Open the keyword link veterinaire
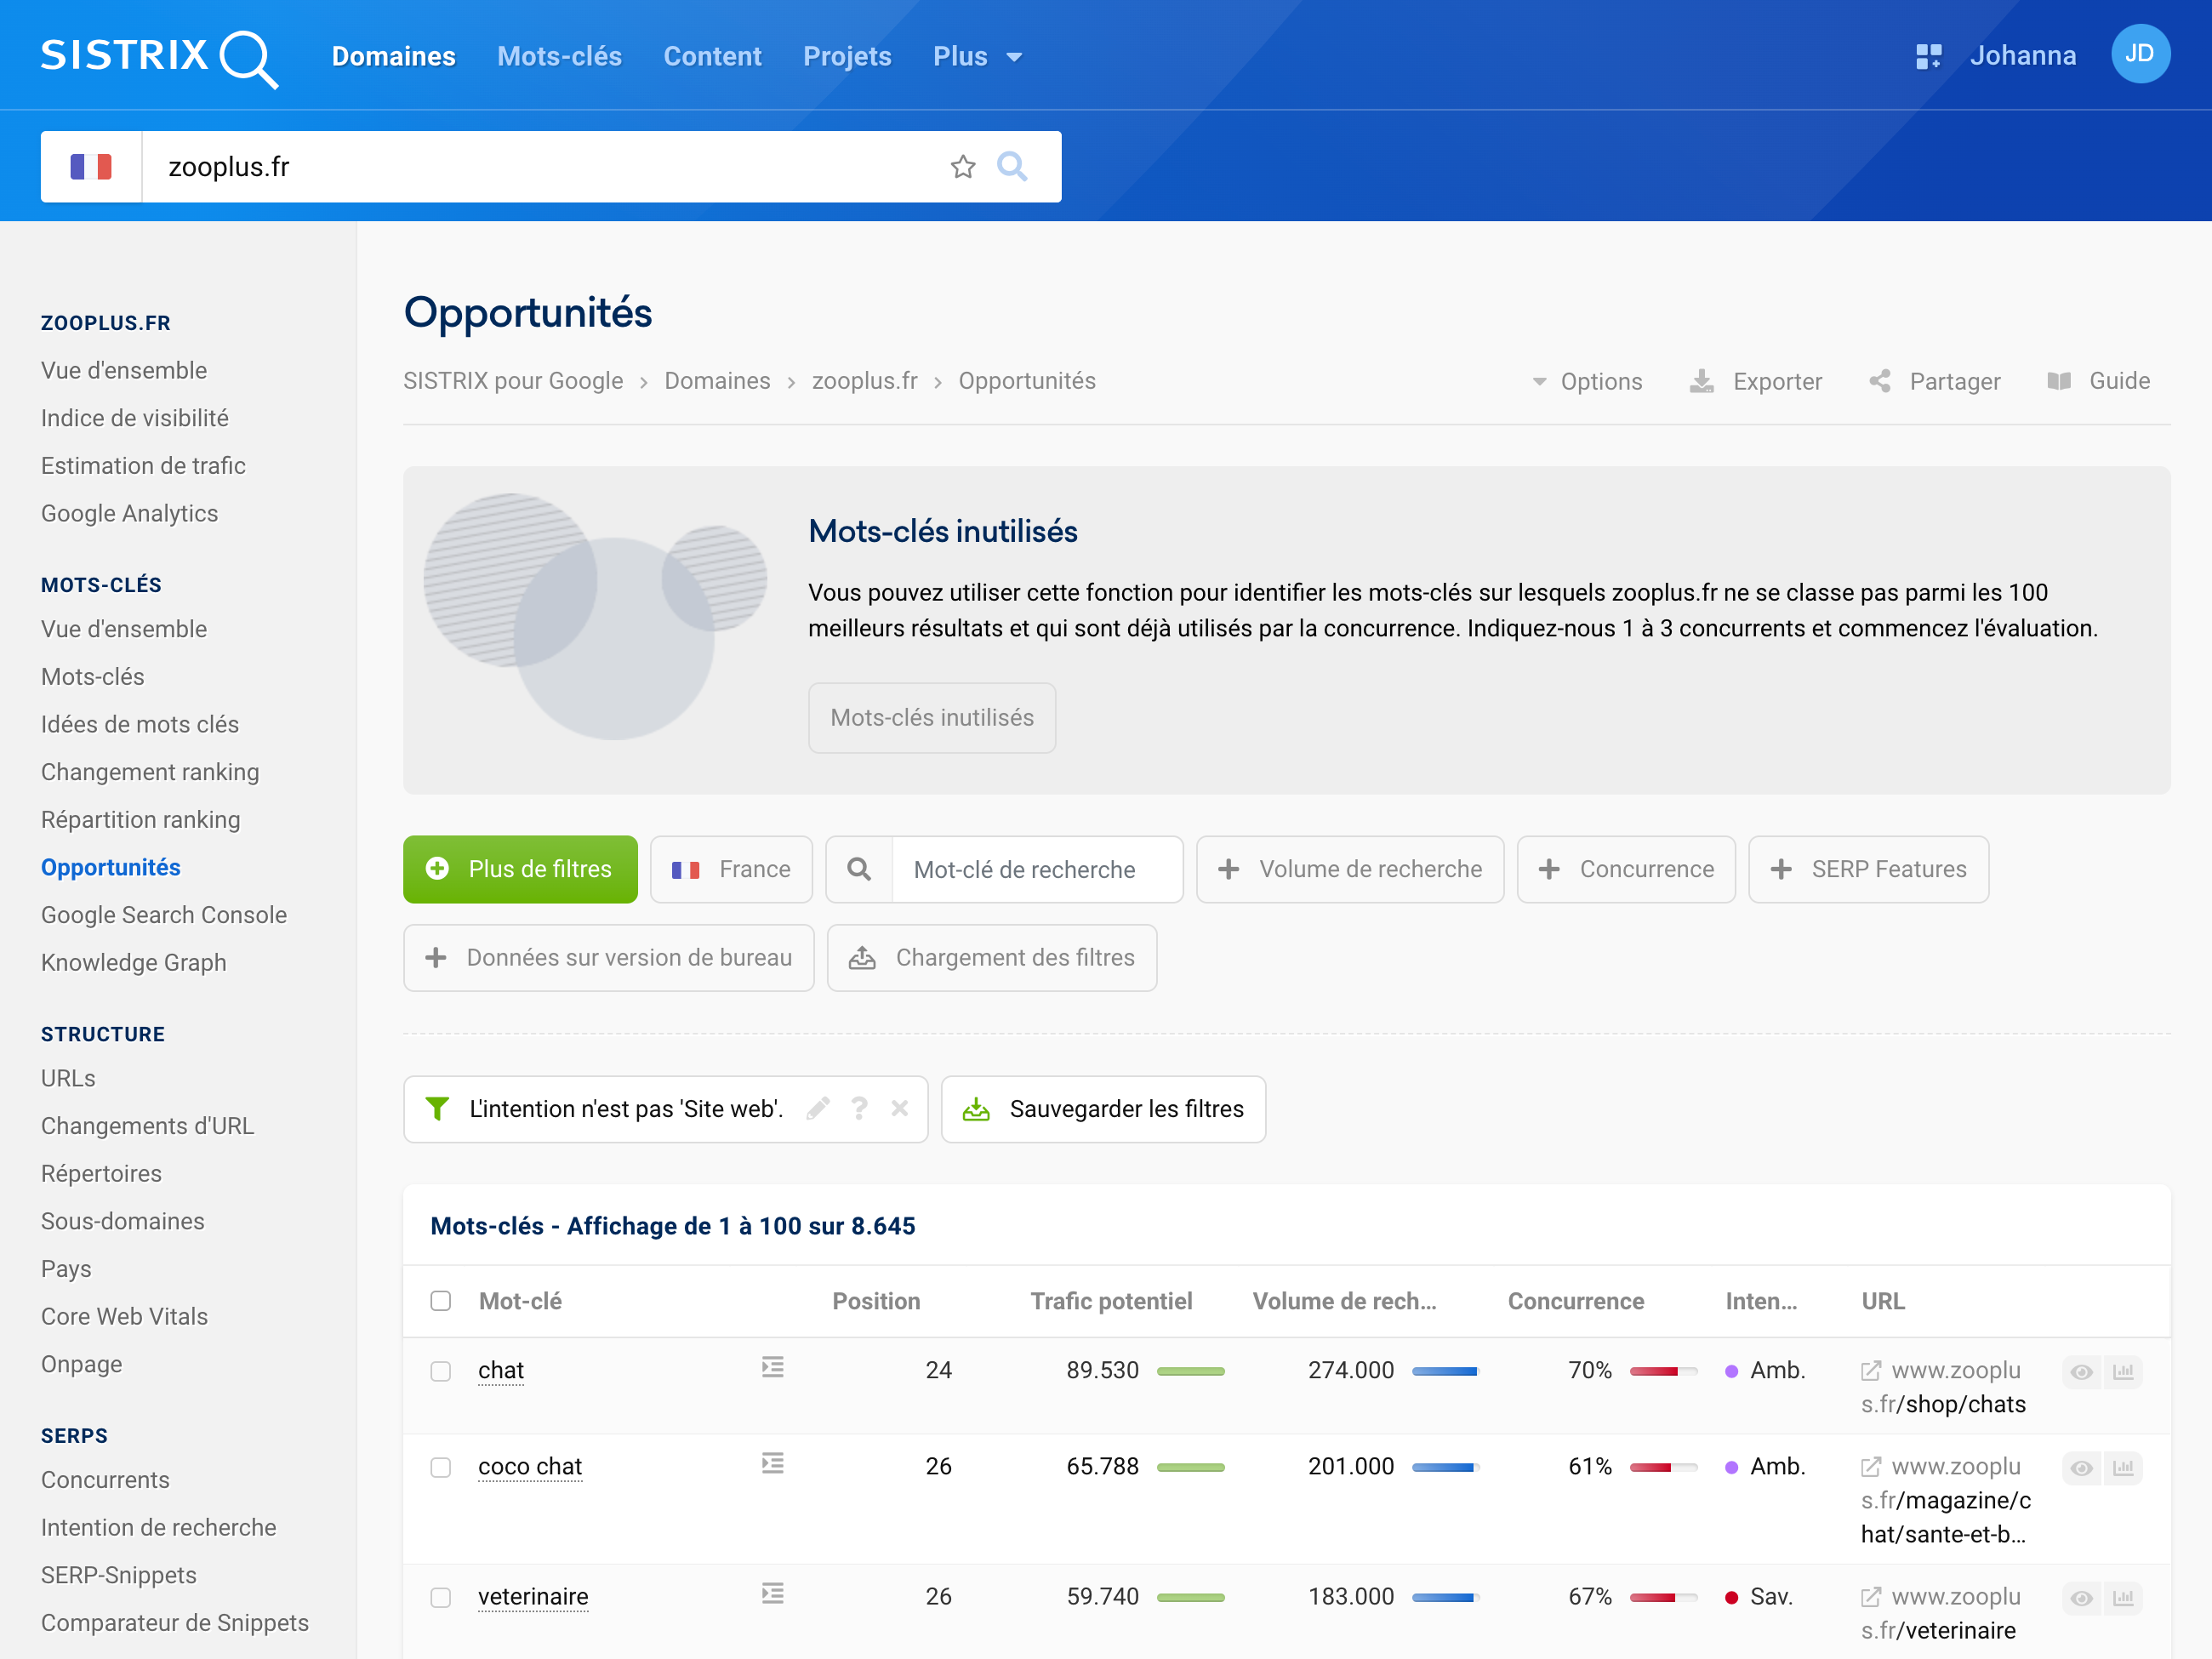 tap(533, 1597)
